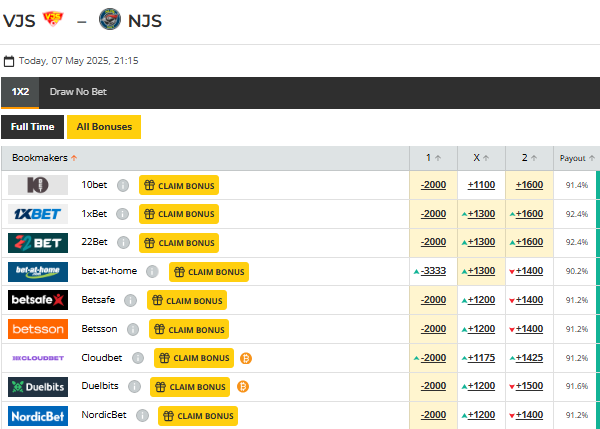The width and height of the screenshot is (600, 429).
Task: Click the Duelbits bookmaker name
Action: click(100, 386)
